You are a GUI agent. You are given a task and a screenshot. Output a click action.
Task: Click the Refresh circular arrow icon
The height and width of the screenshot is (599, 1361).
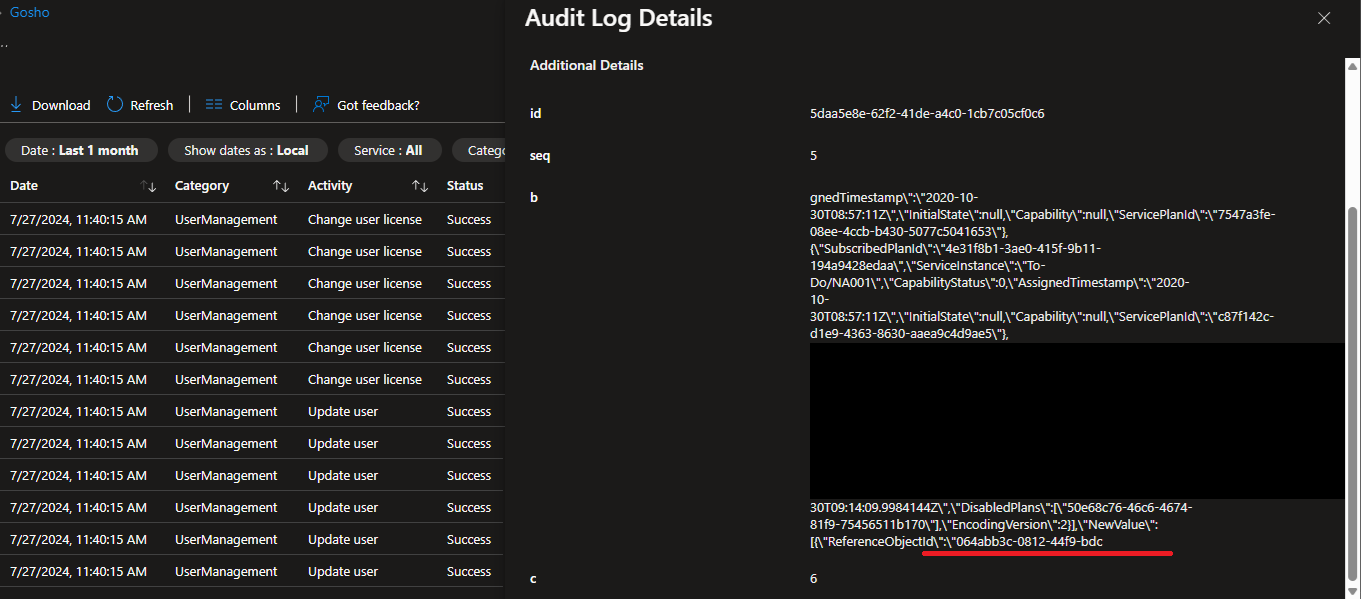pyautogui.click(x=115, y=105)
